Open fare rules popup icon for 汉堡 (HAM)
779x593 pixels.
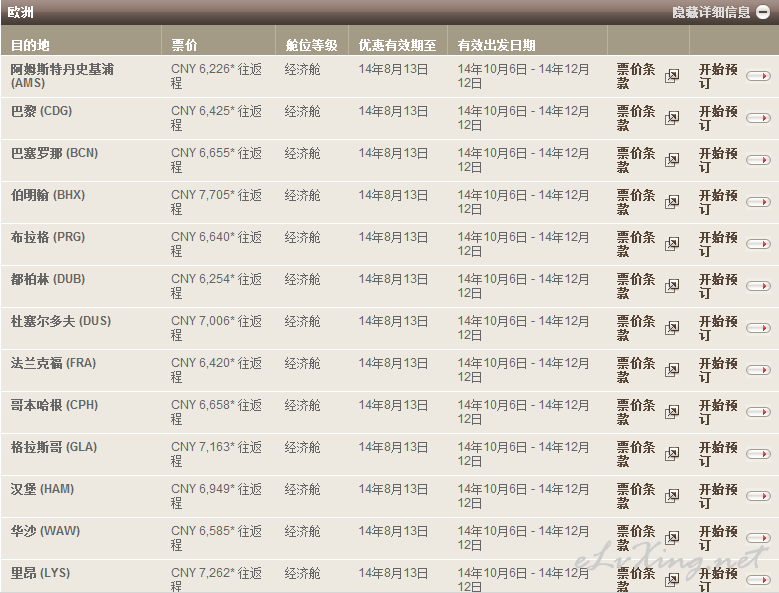point(672,496)
